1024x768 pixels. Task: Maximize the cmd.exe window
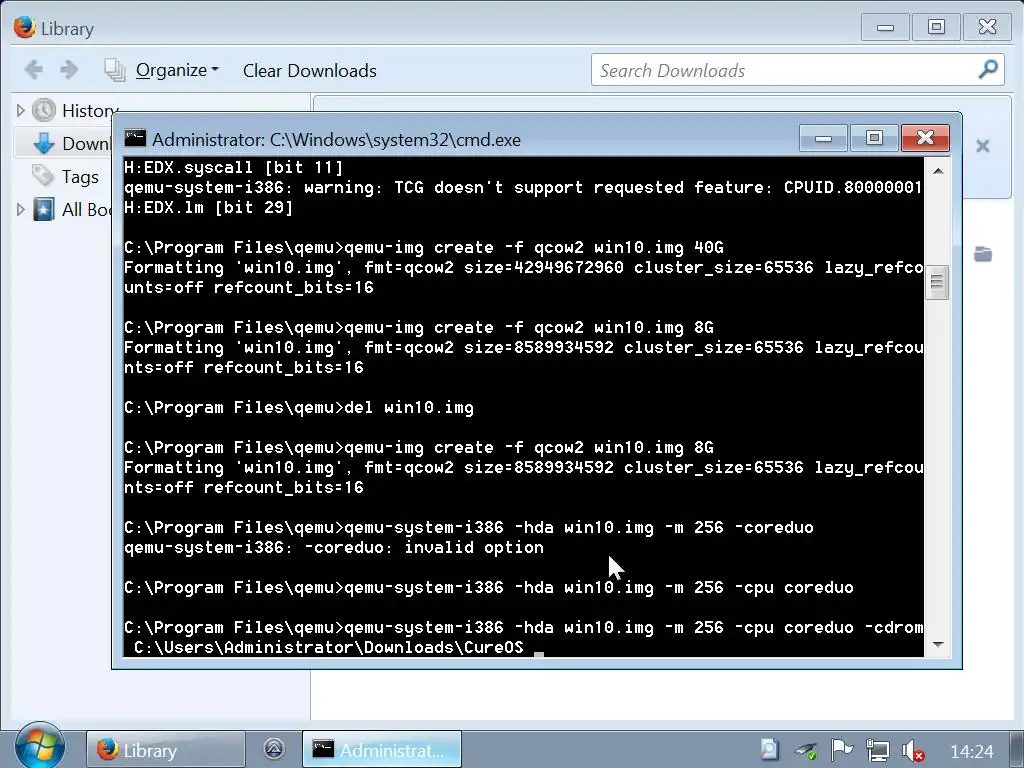click(874, 138)
